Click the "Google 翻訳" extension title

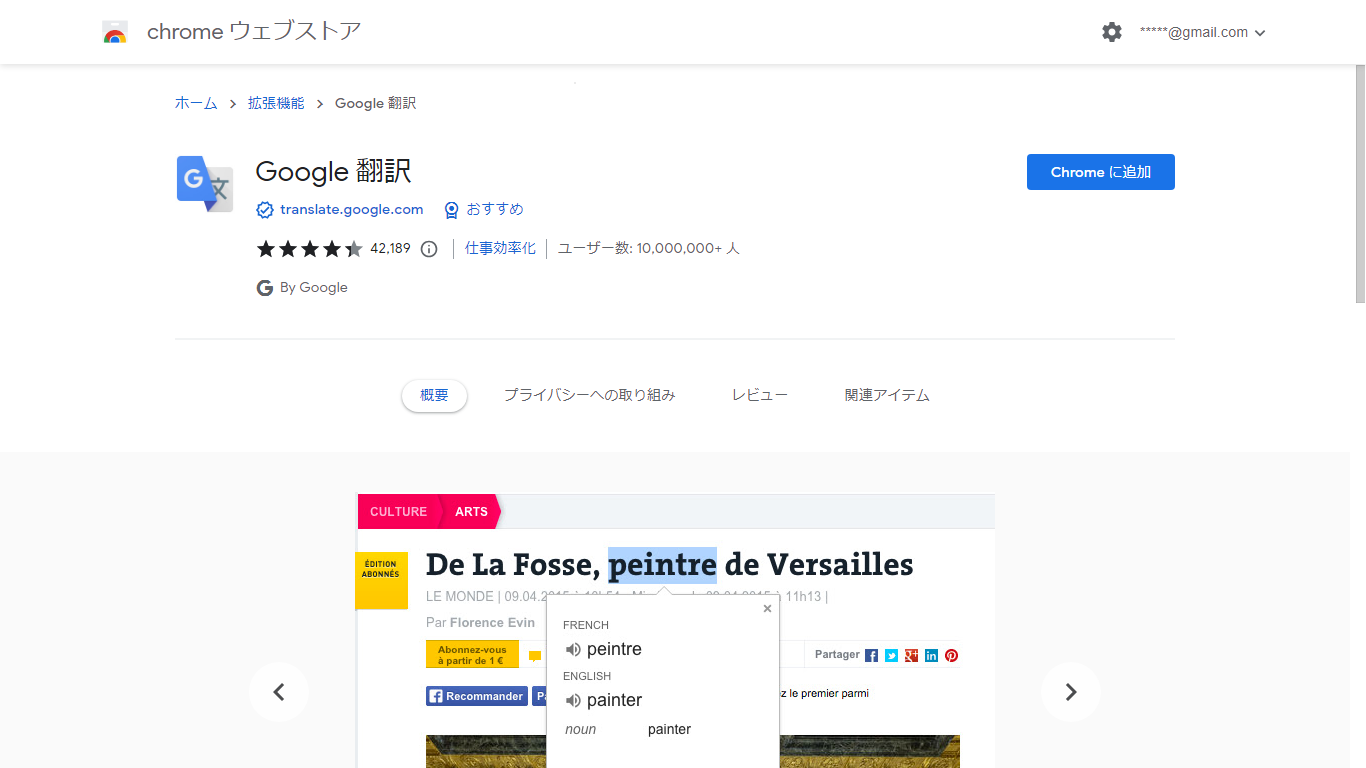tap(334, 172)
